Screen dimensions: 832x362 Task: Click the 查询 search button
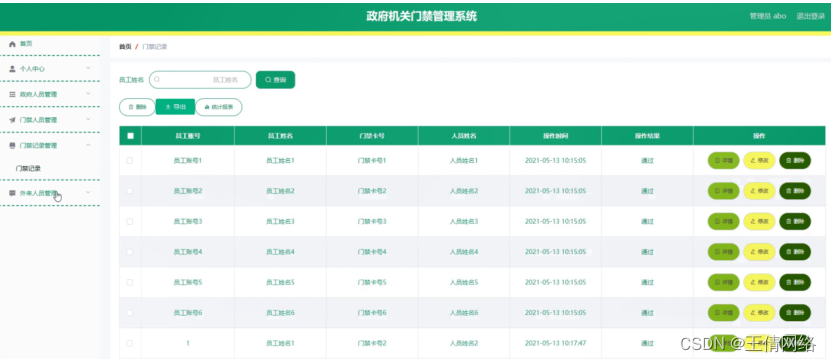point(275,80)
